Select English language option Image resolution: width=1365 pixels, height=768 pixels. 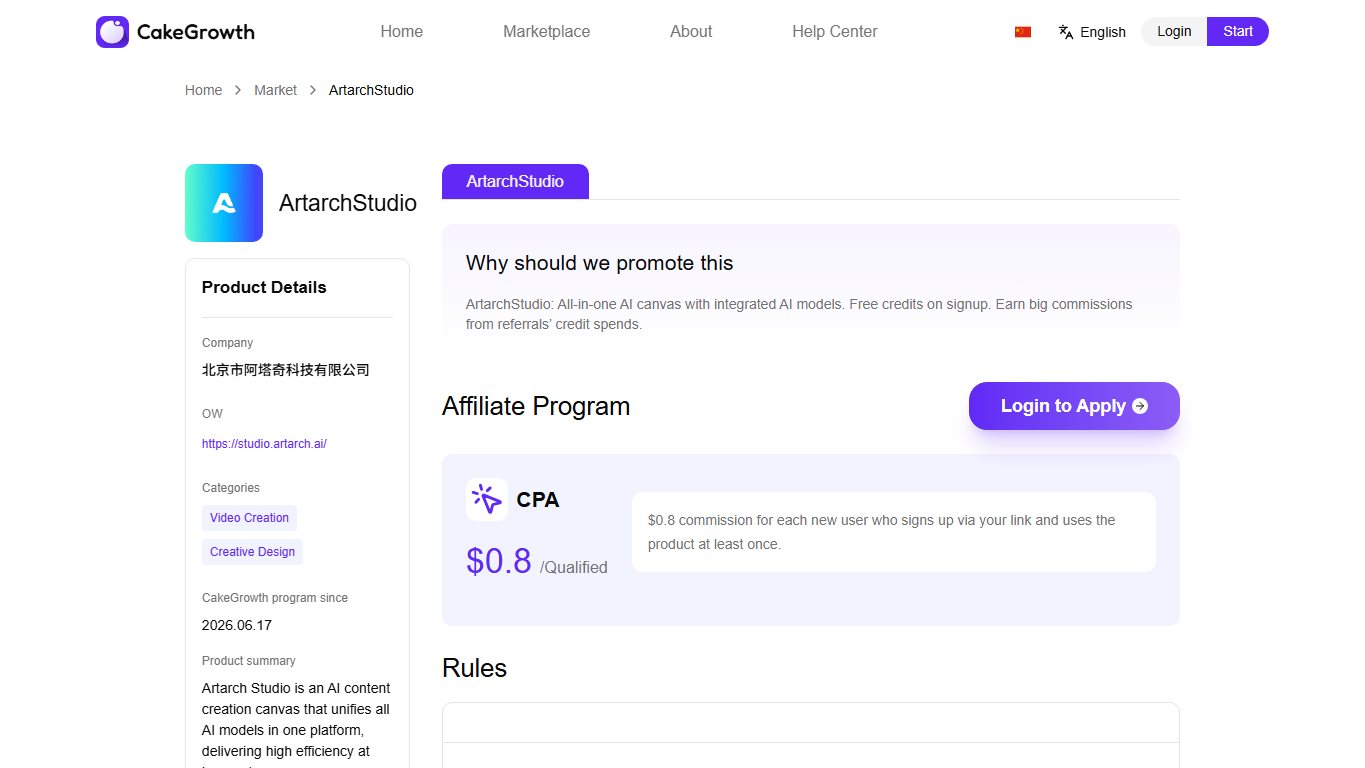pos(1103,32)
